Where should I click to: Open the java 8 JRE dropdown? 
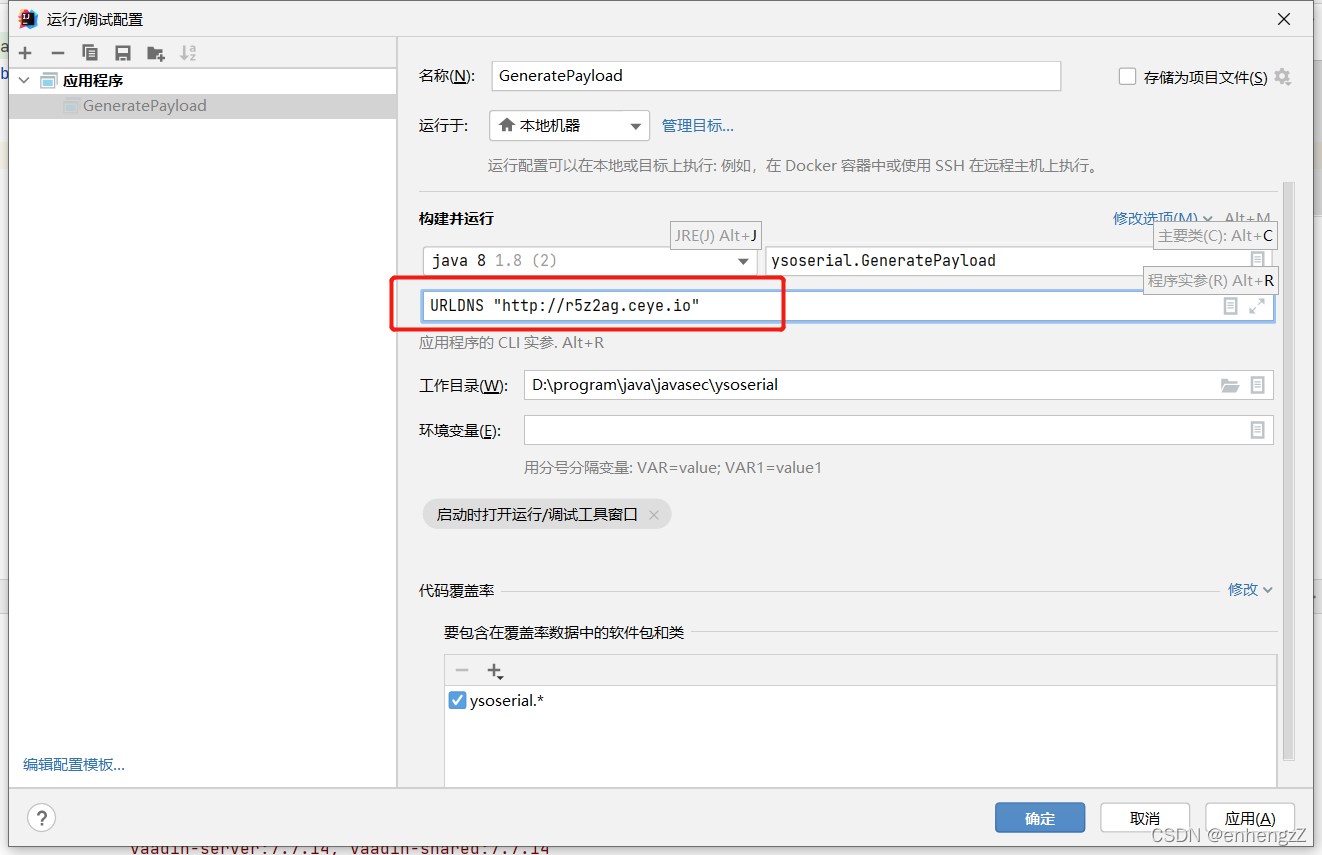click(590, 261)
